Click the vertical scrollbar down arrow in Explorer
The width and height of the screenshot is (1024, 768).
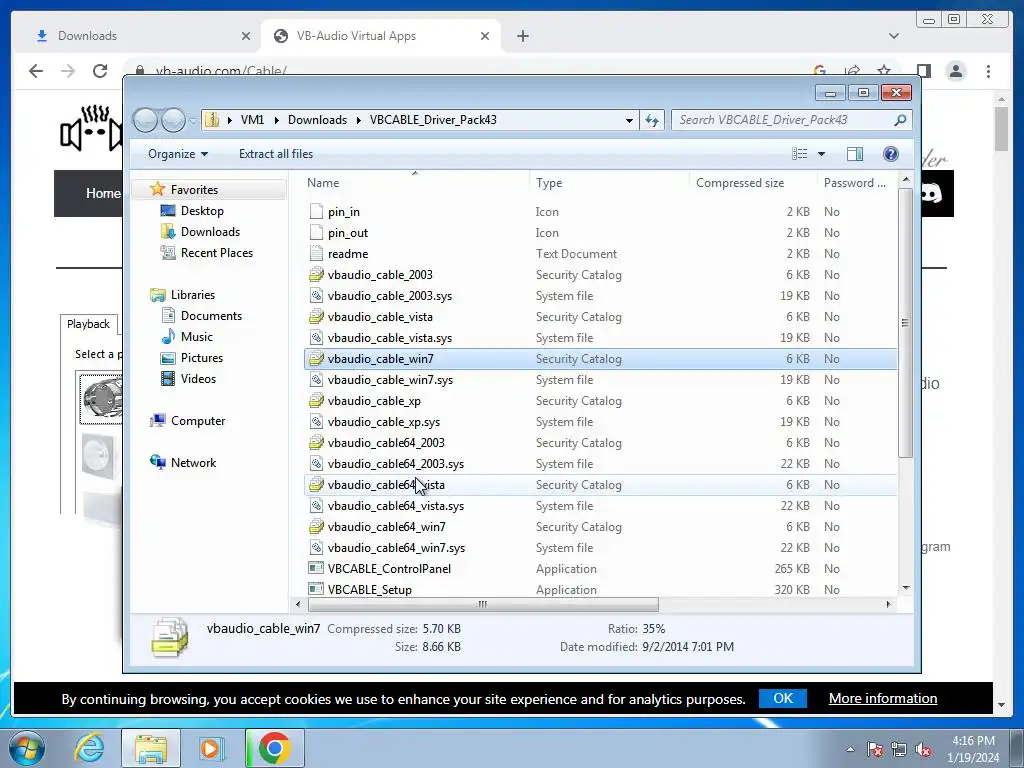906,588
